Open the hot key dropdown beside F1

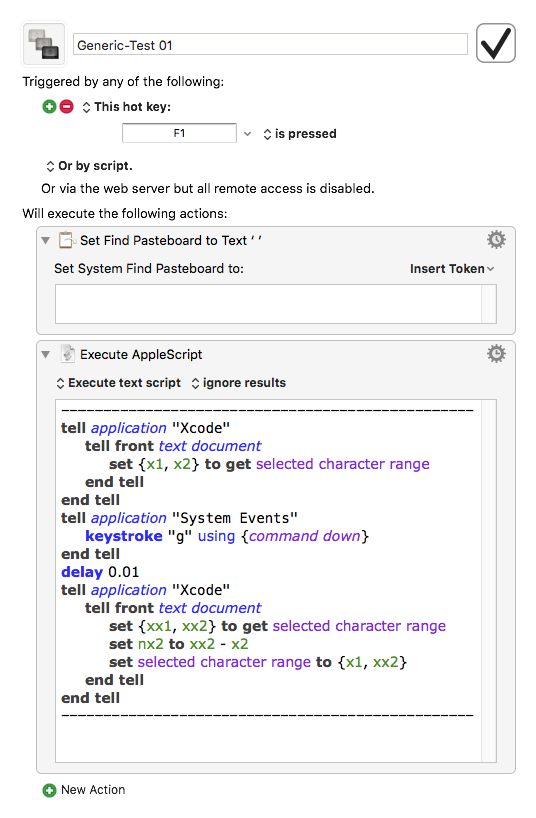[x=247, y=134]
